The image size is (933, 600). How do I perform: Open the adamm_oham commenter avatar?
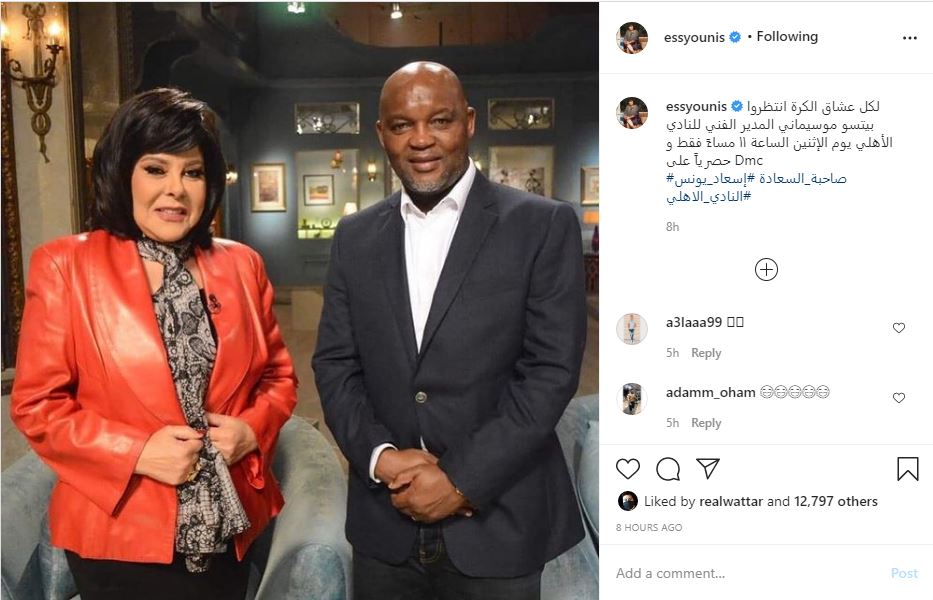(631, 398)
